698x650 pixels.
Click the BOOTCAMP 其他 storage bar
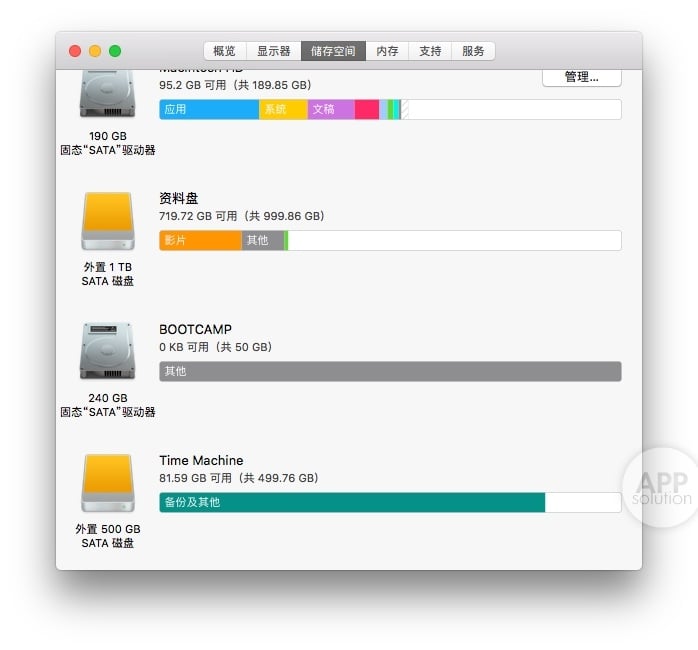click(390, 371)
